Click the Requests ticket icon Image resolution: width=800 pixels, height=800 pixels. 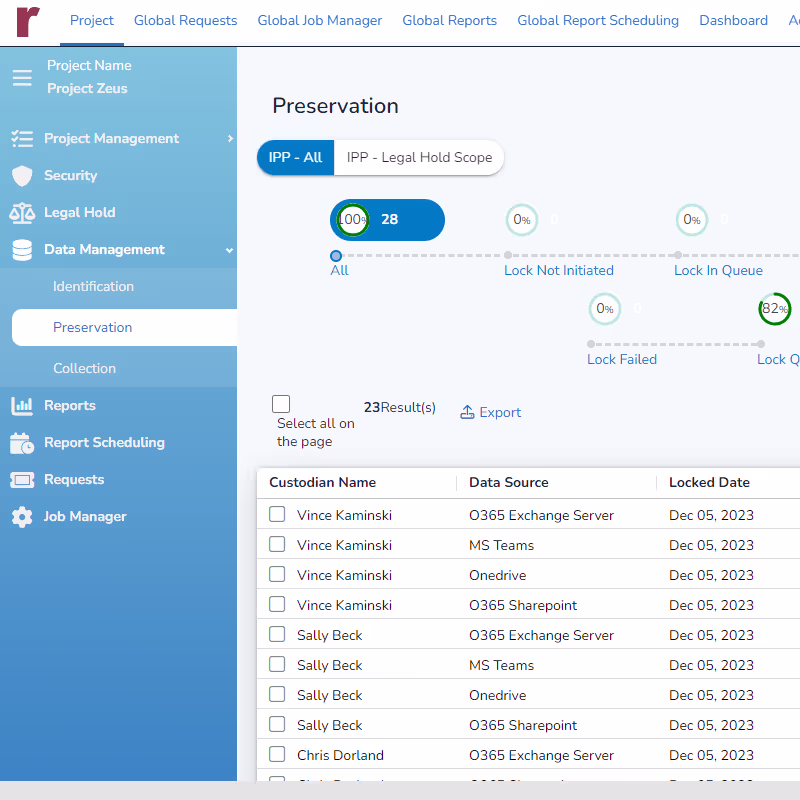(22, 480)
